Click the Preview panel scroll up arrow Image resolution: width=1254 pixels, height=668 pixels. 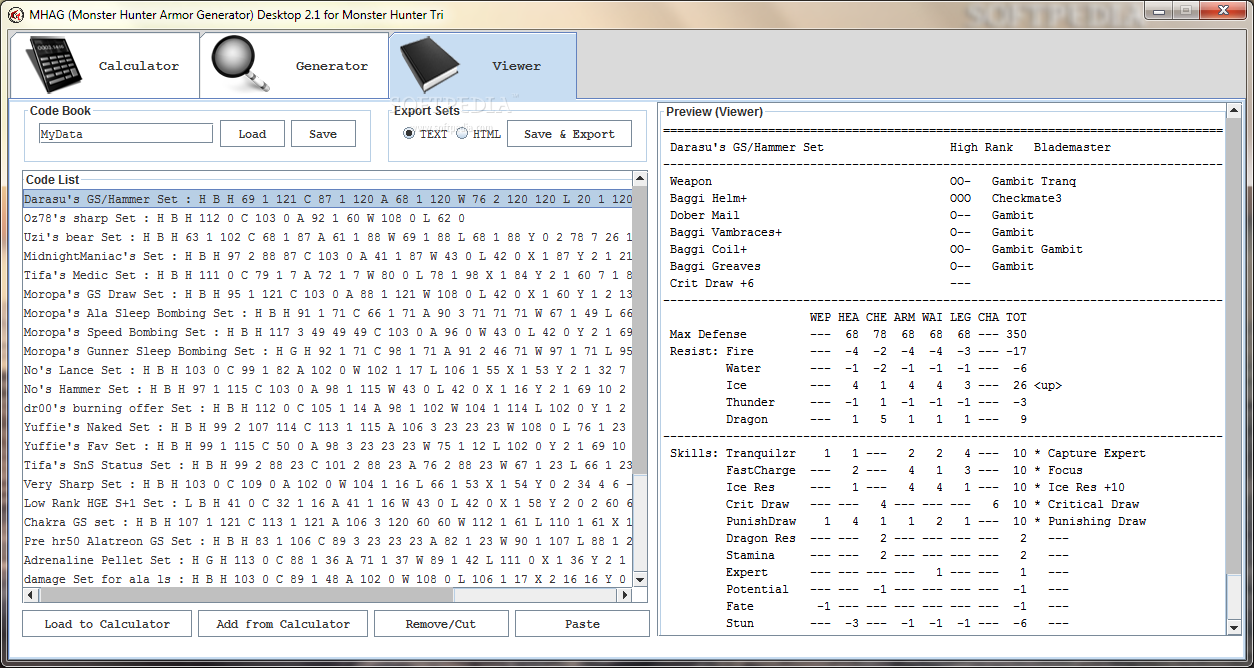click(x=1234, y=110)
